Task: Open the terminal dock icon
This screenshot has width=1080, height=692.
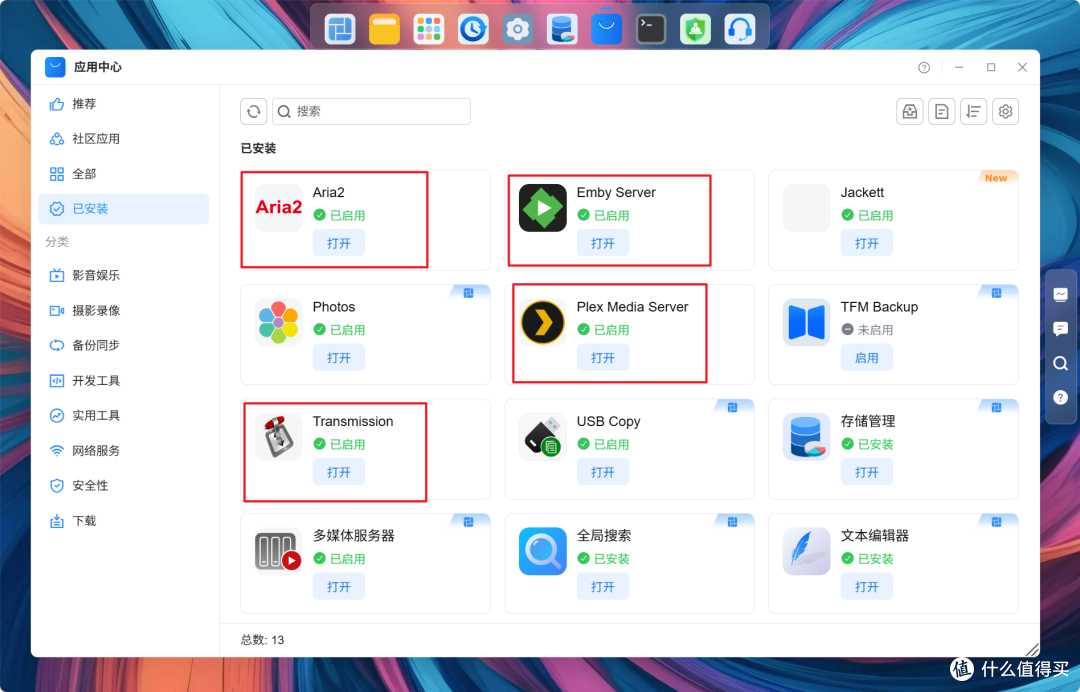Action: click(x=651, y=29)
